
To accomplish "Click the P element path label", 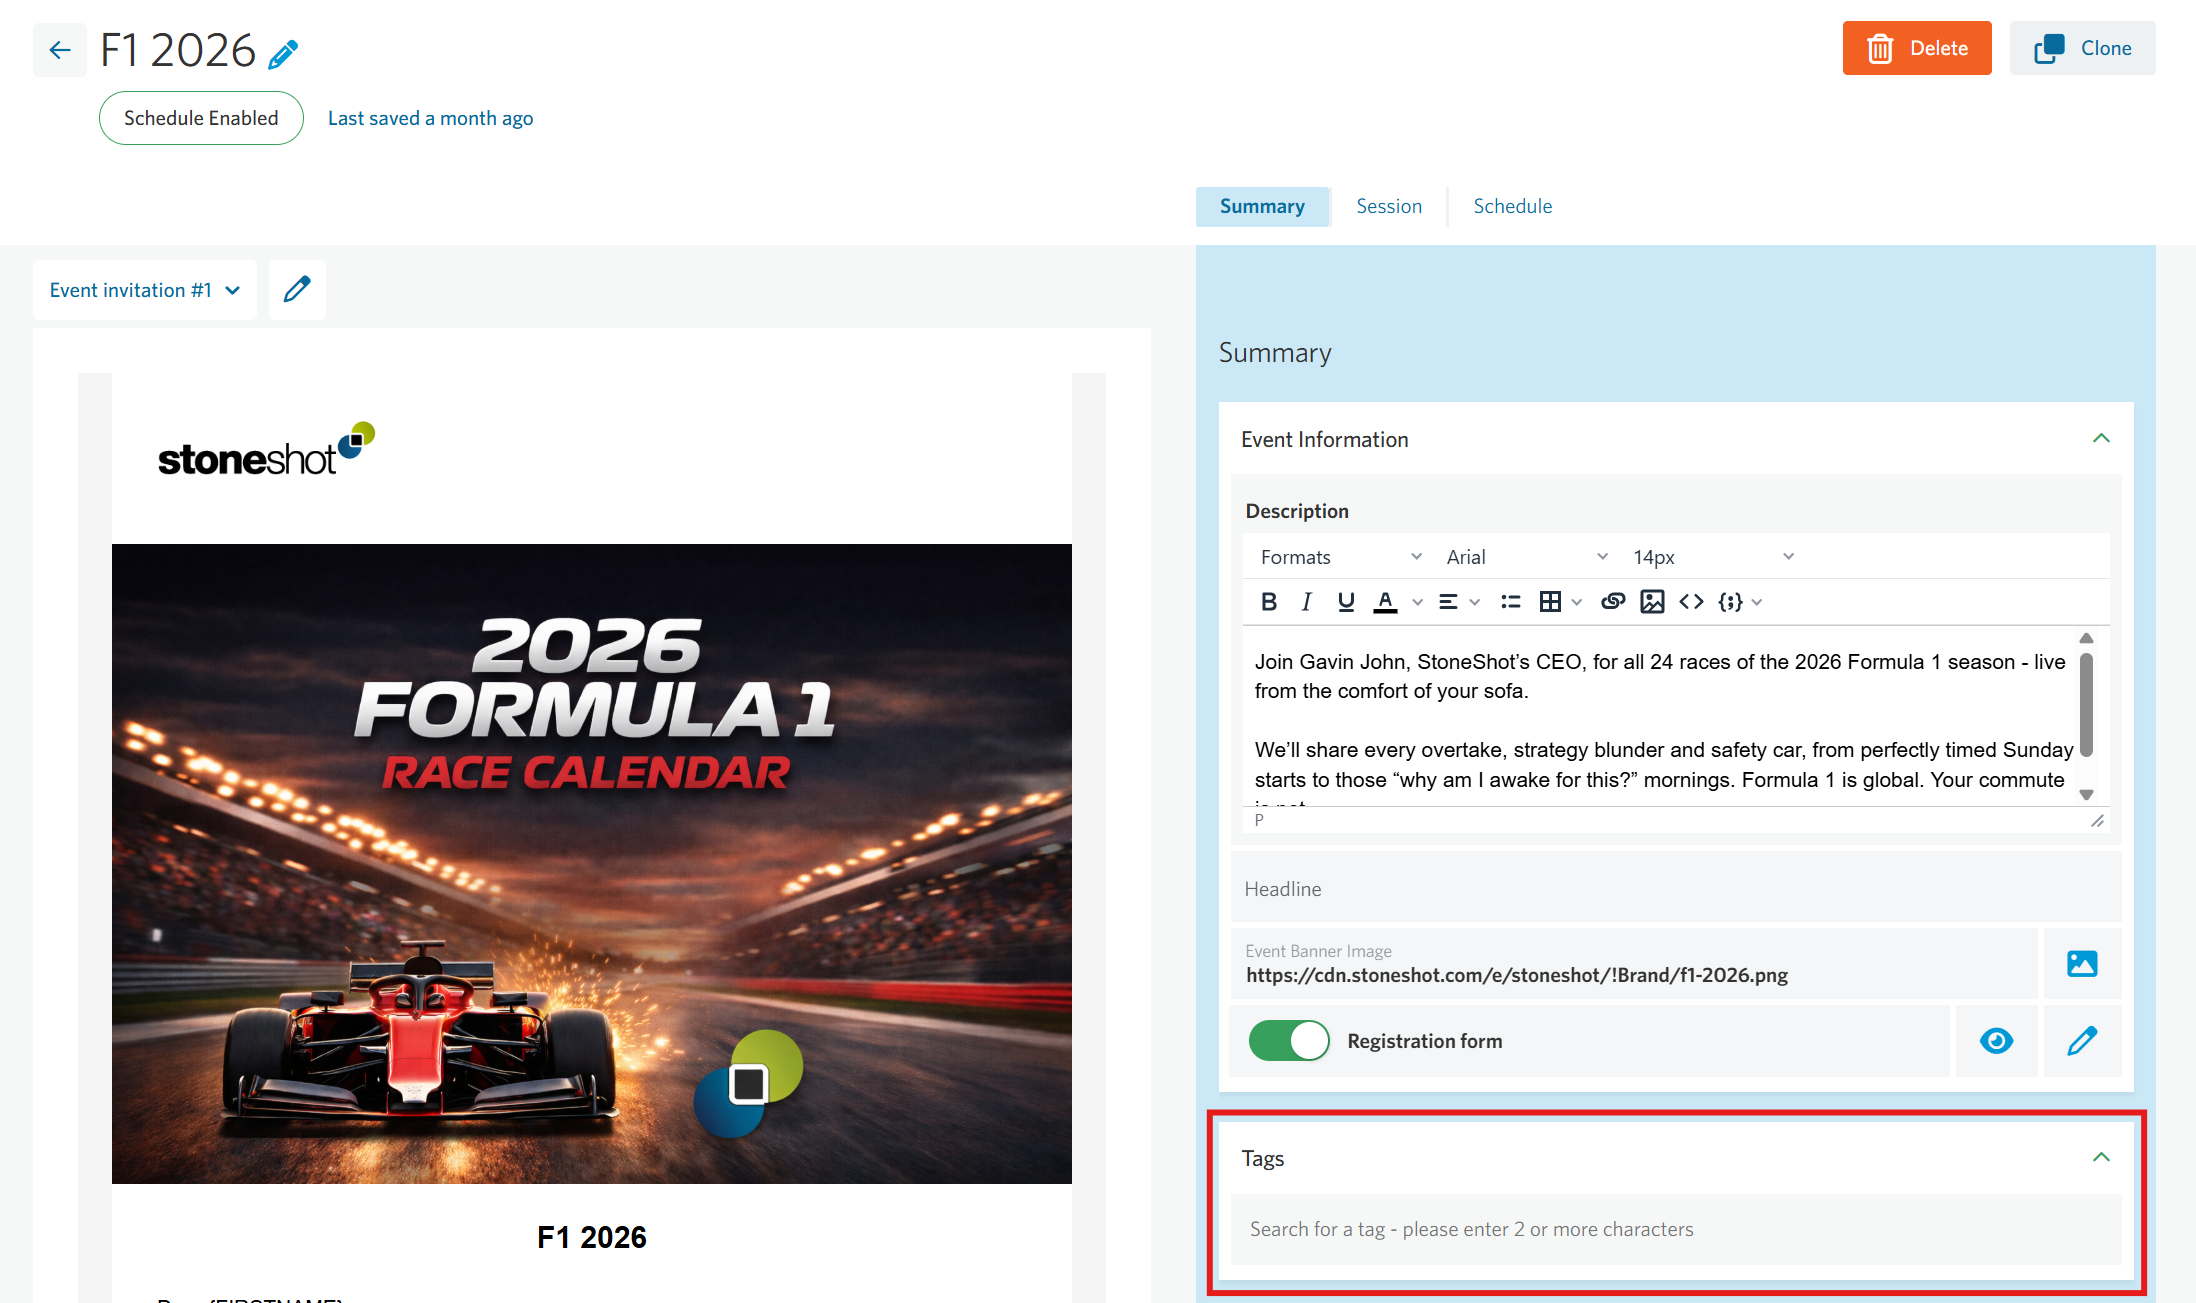I will tap(1259, 820).
